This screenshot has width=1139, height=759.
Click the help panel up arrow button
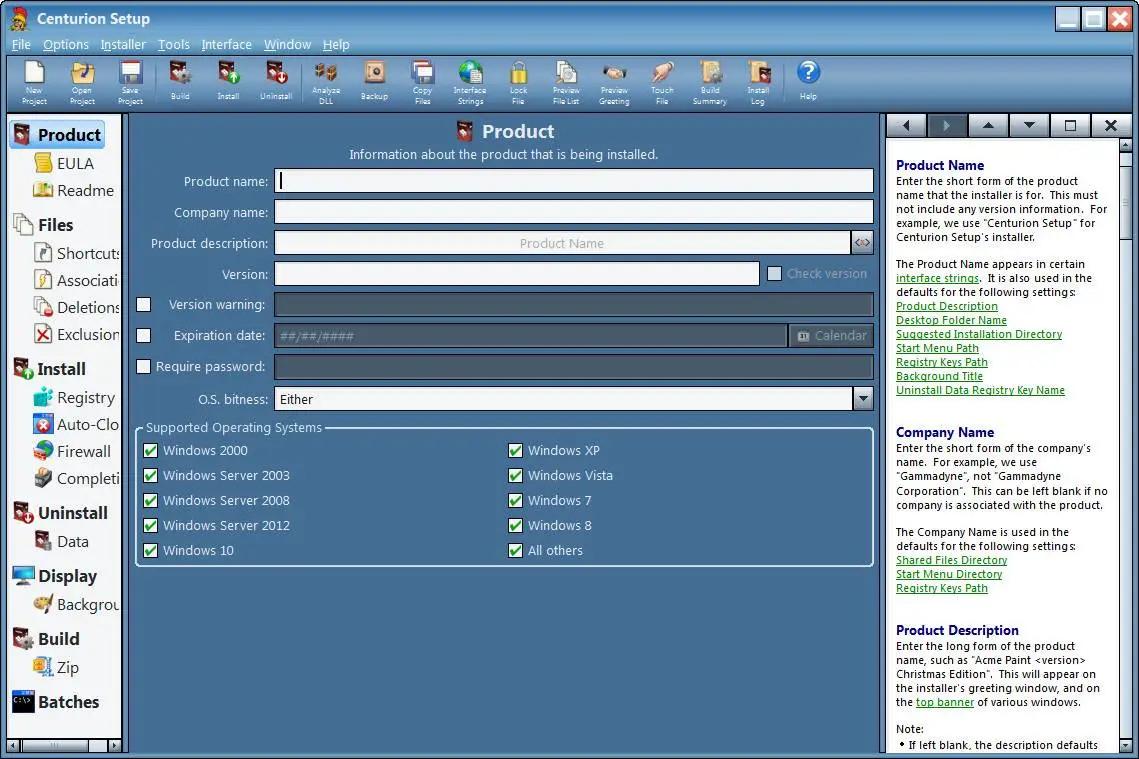[x=988, y=126]
